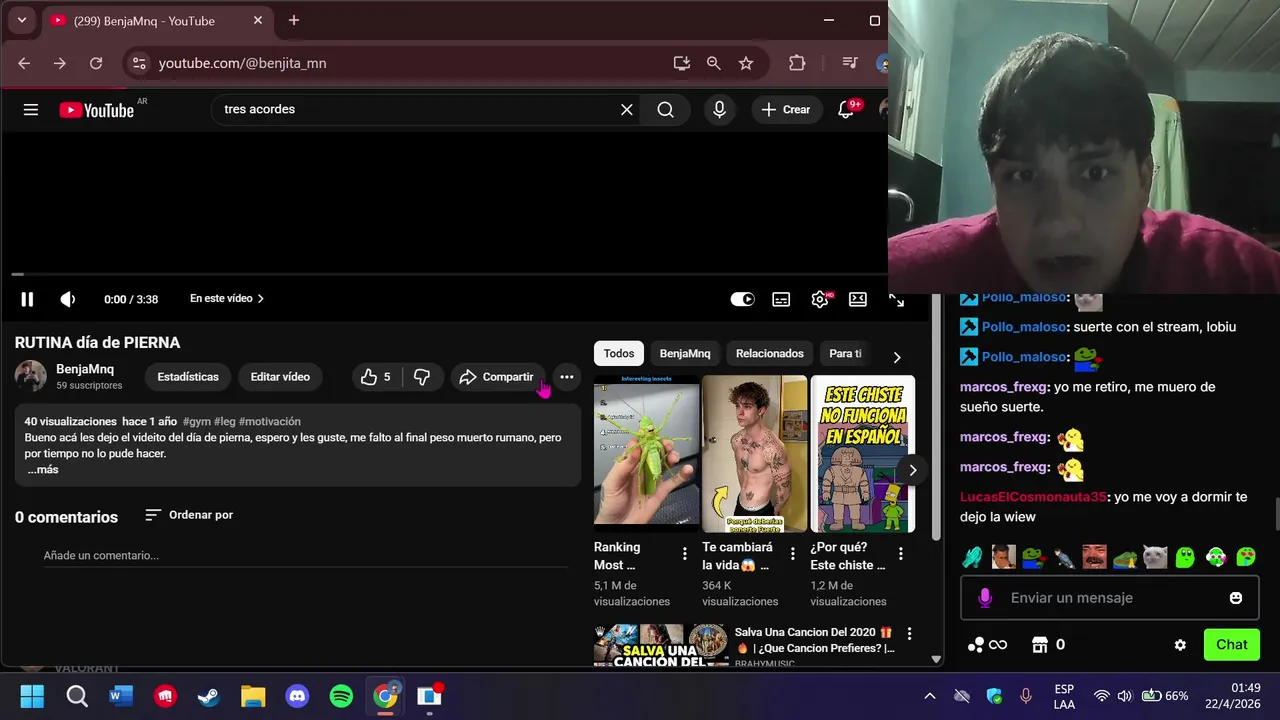Run search with the magnifier button
This screenshot has height=720, width=1280.
[x=666, y=110]
